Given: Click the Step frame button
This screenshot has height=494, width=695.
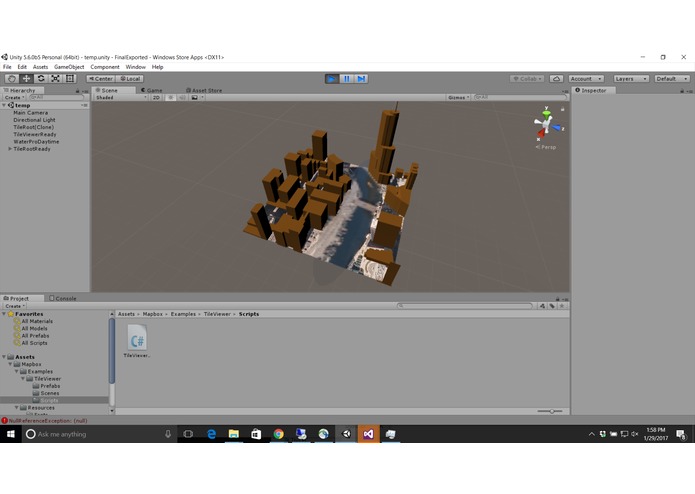Looking at the screenshot, I should tap(361, 79).
